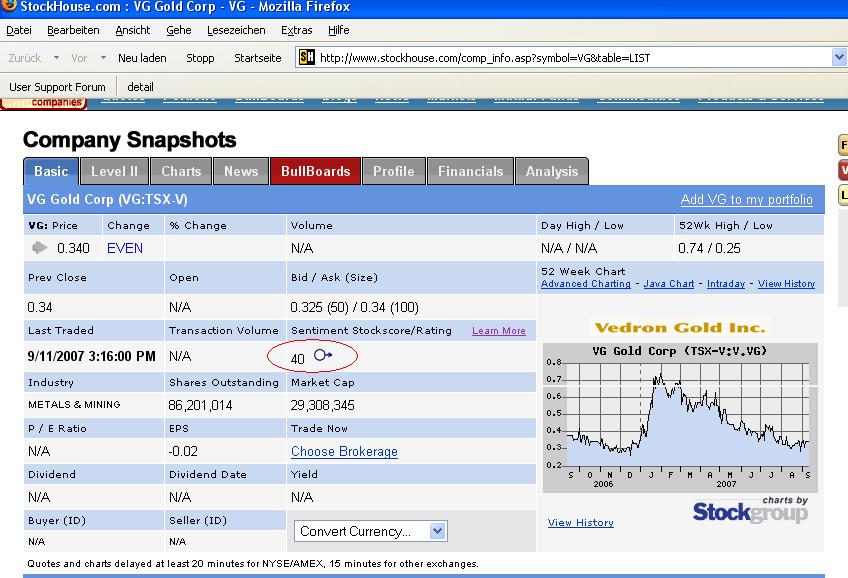The width and height of the screenshot is (848, 578).
Task: Open the Advanced Charting link
Action: point(585,284)
